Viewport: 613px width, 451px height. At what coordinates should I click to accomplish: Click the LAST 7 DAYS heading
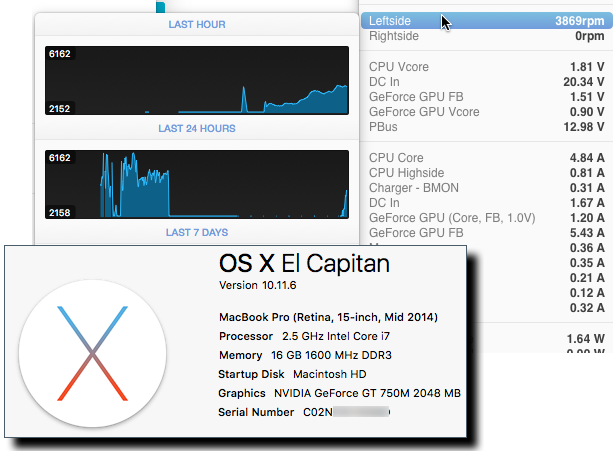[x=197, y=233]
